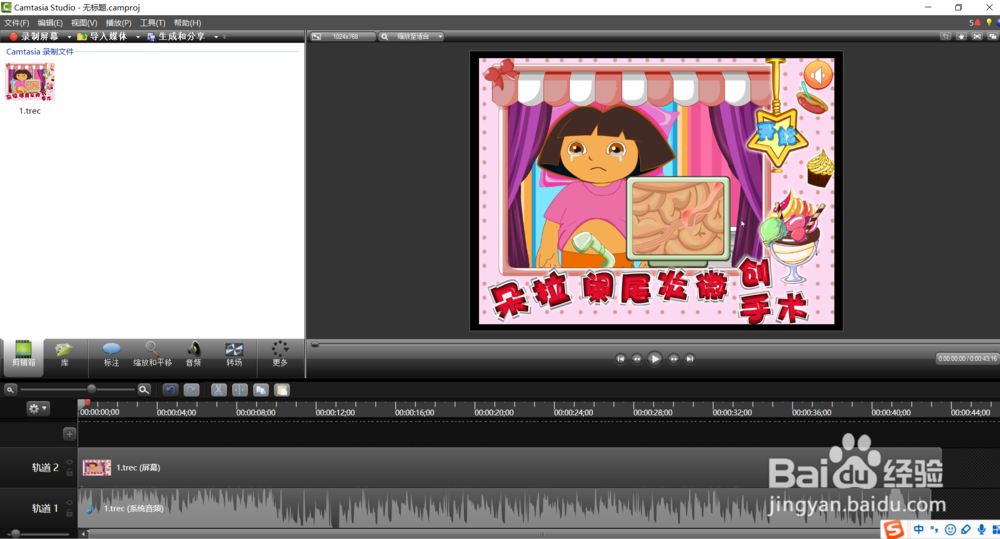This screenshot has height=539, width=1000.
Task: Open the 工具(T) menu
Action: [152, 23]
